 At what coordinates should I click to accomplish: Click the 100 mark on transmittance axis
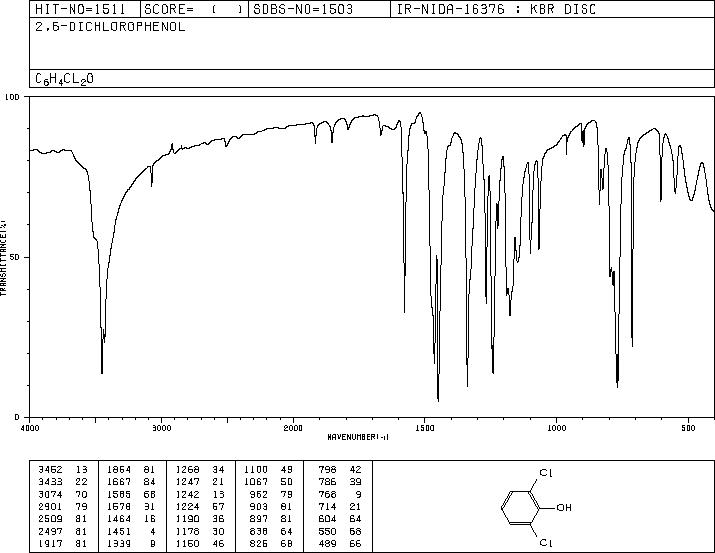point(12,97)
